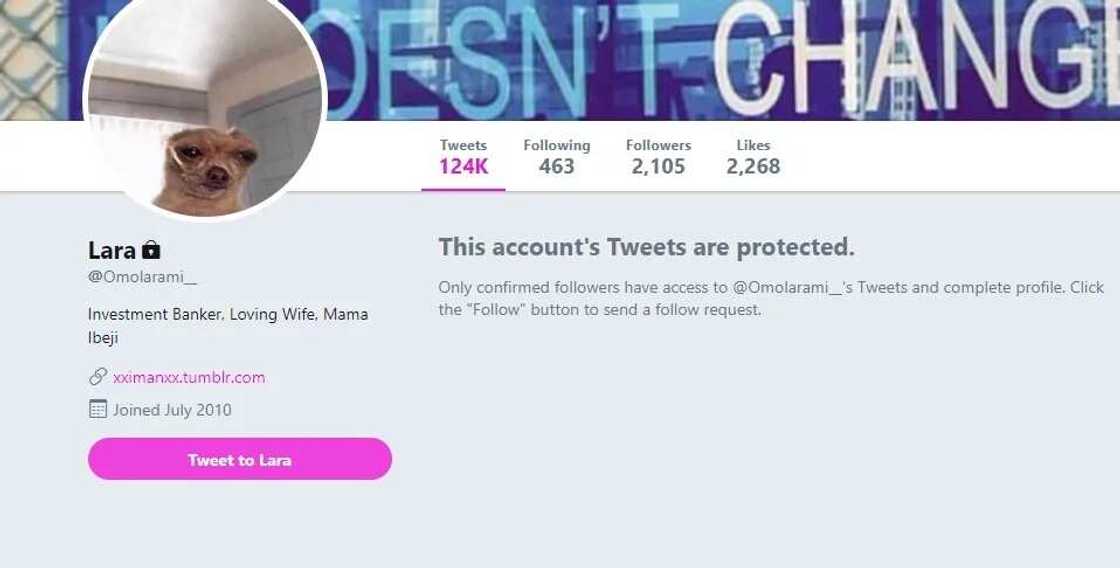This screenshot has height=568, width=1120.
Task: Click the Joined July 2010 text
Action: [172, 409]
